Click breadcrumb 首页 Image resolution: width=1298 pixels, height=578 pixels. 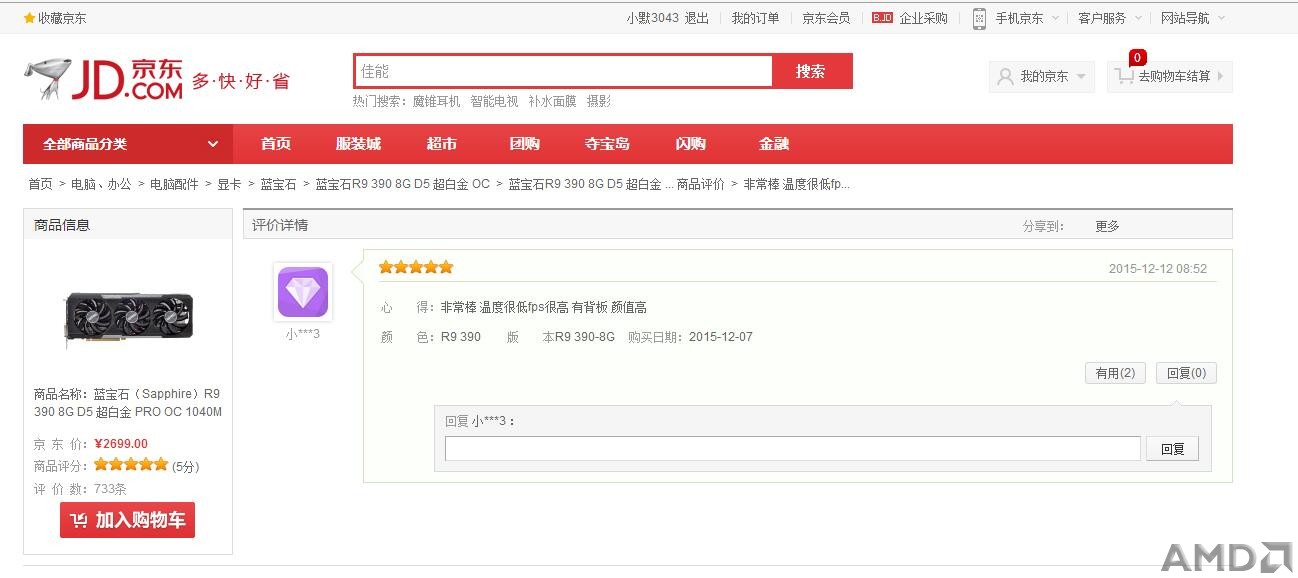click(x=40, y=184)
